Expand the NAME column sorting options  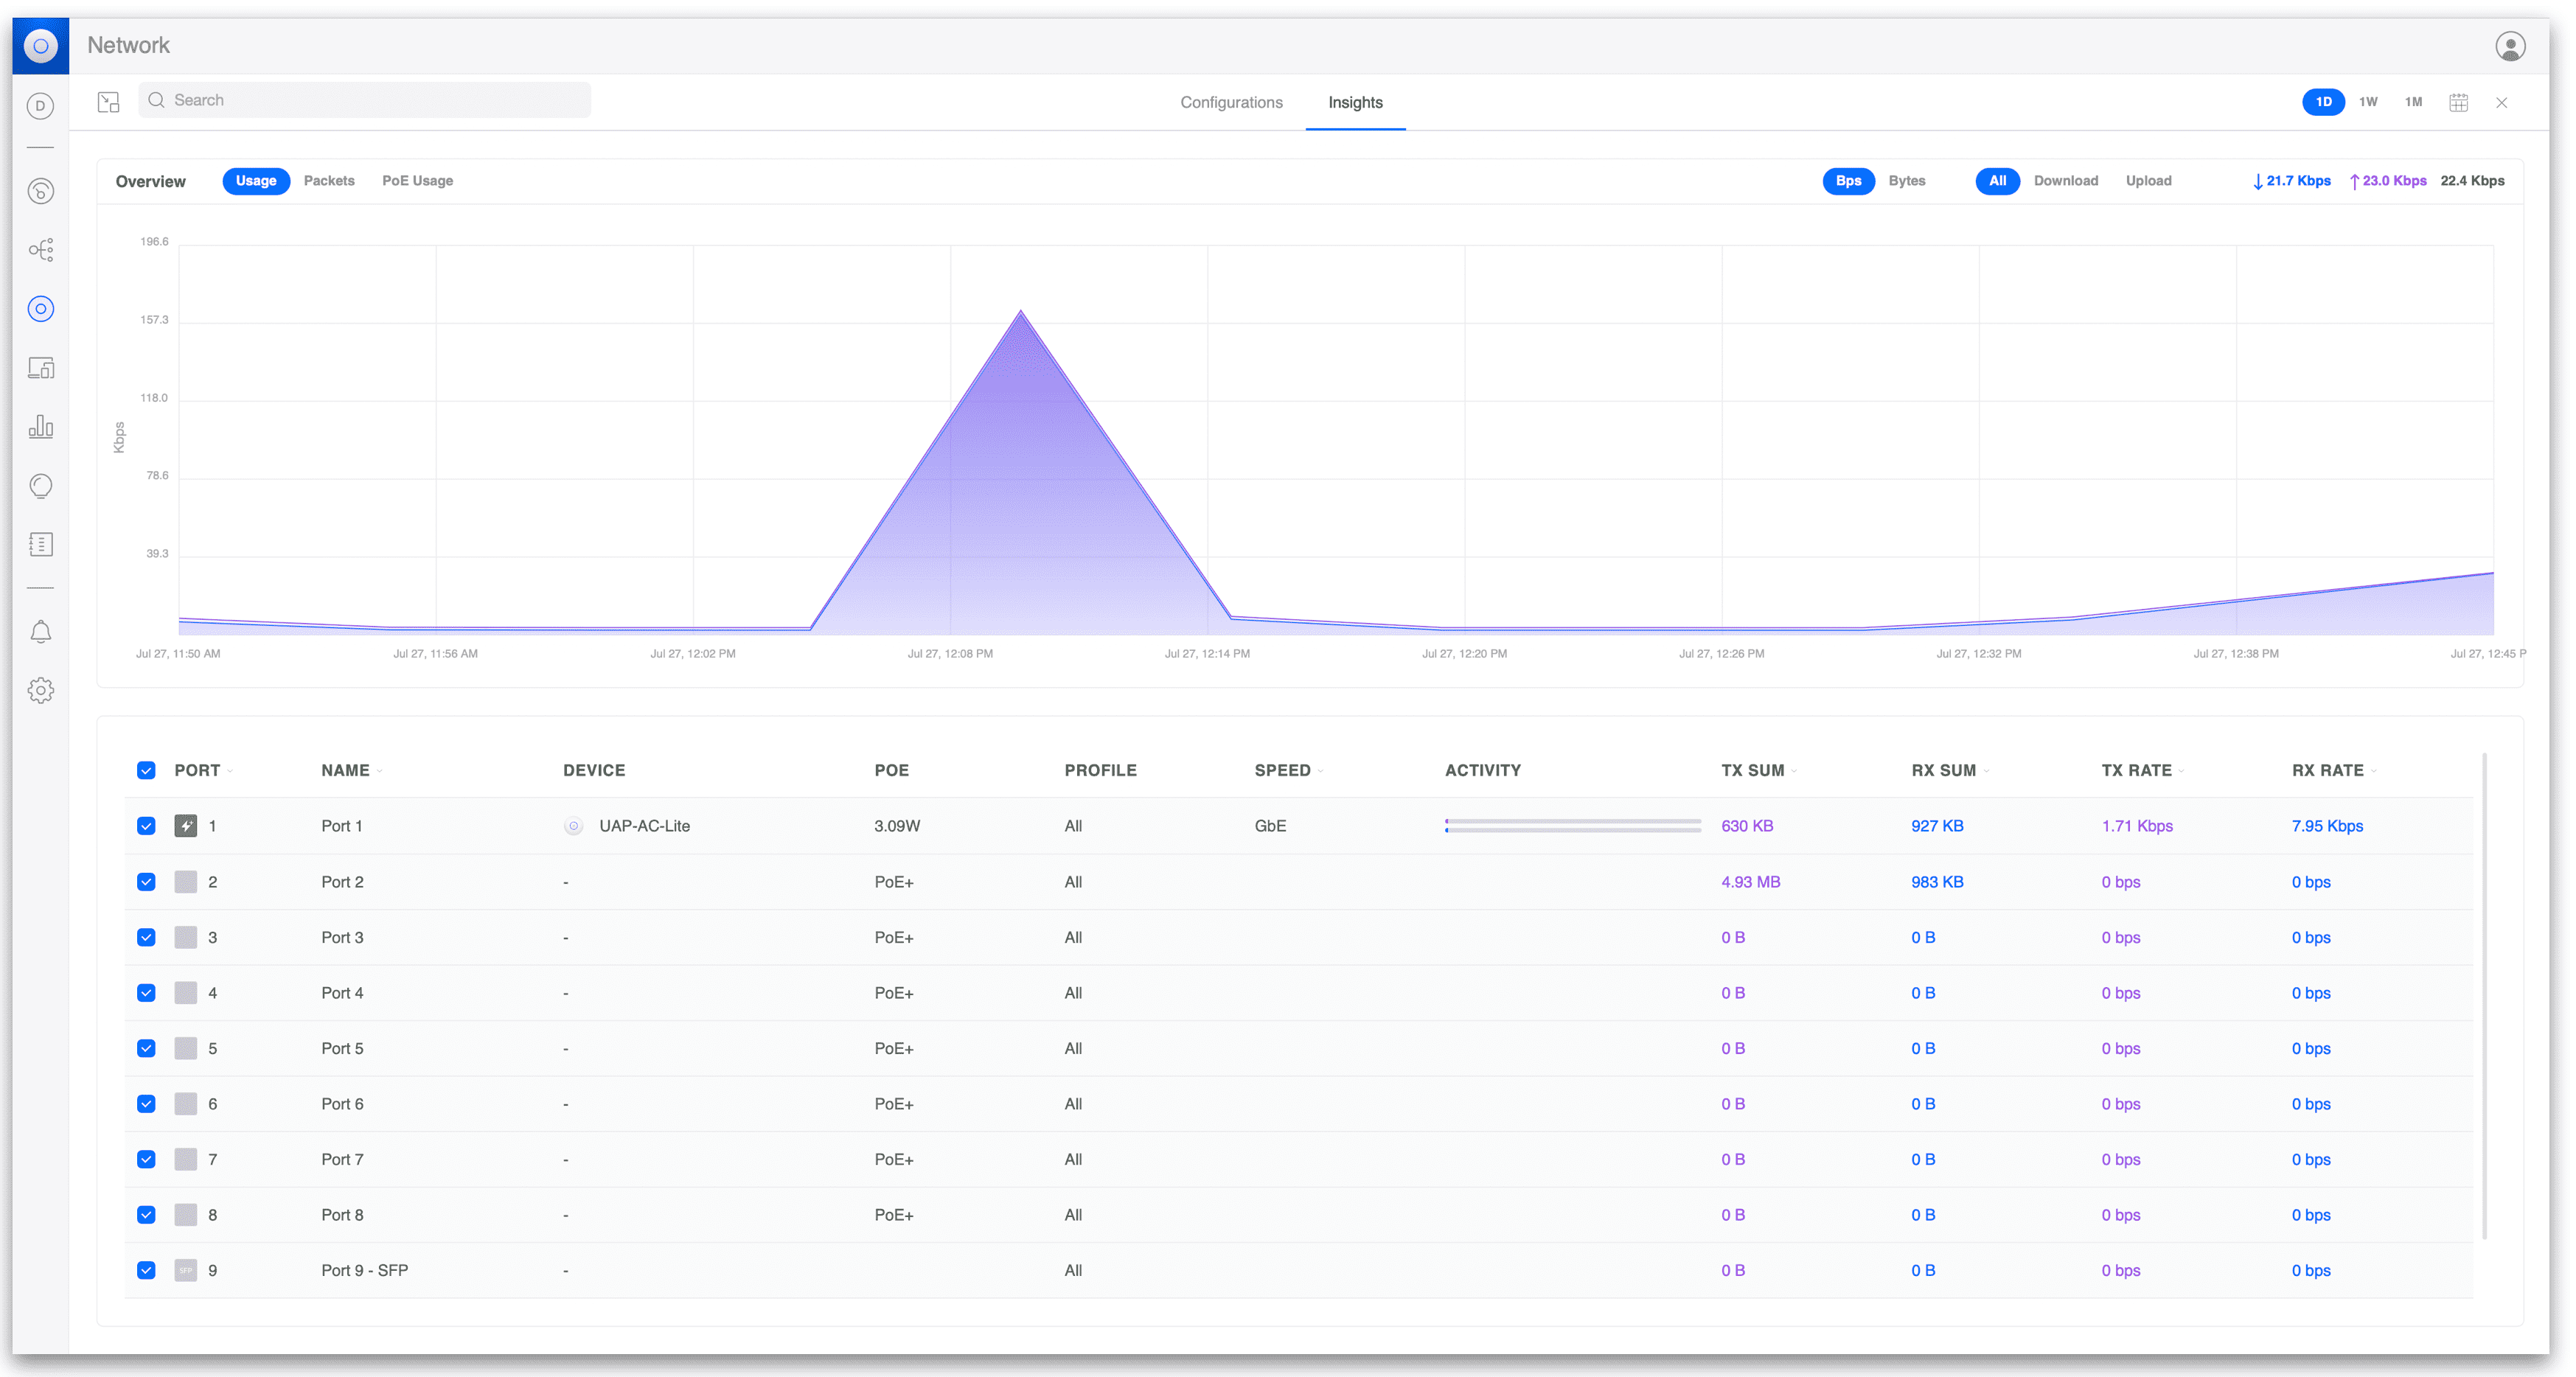(x=379, y=770)
